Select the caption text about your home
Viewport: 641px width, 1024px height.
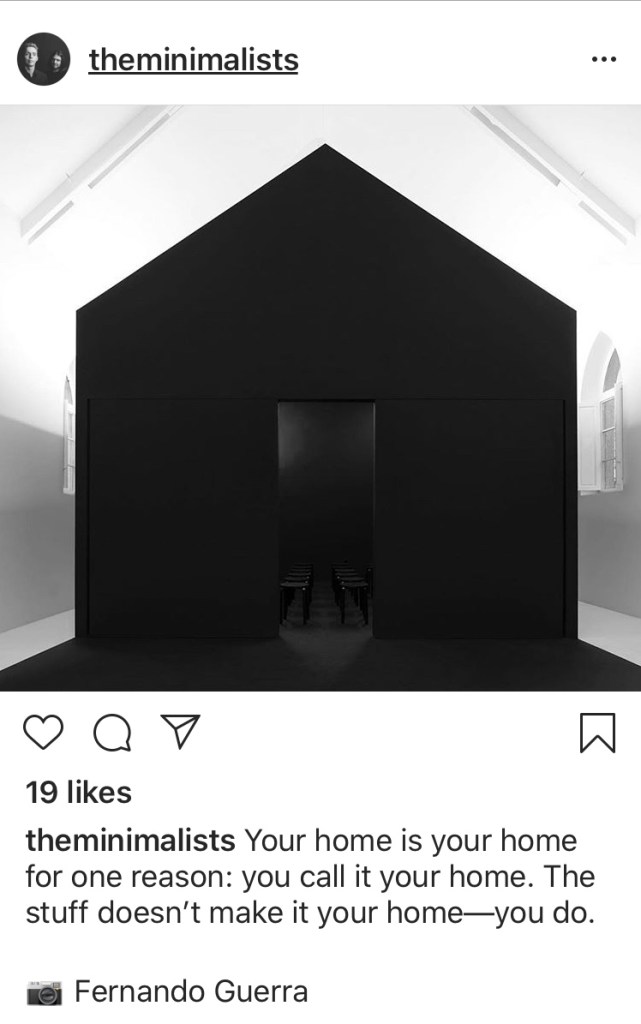[x=310, y=876]
